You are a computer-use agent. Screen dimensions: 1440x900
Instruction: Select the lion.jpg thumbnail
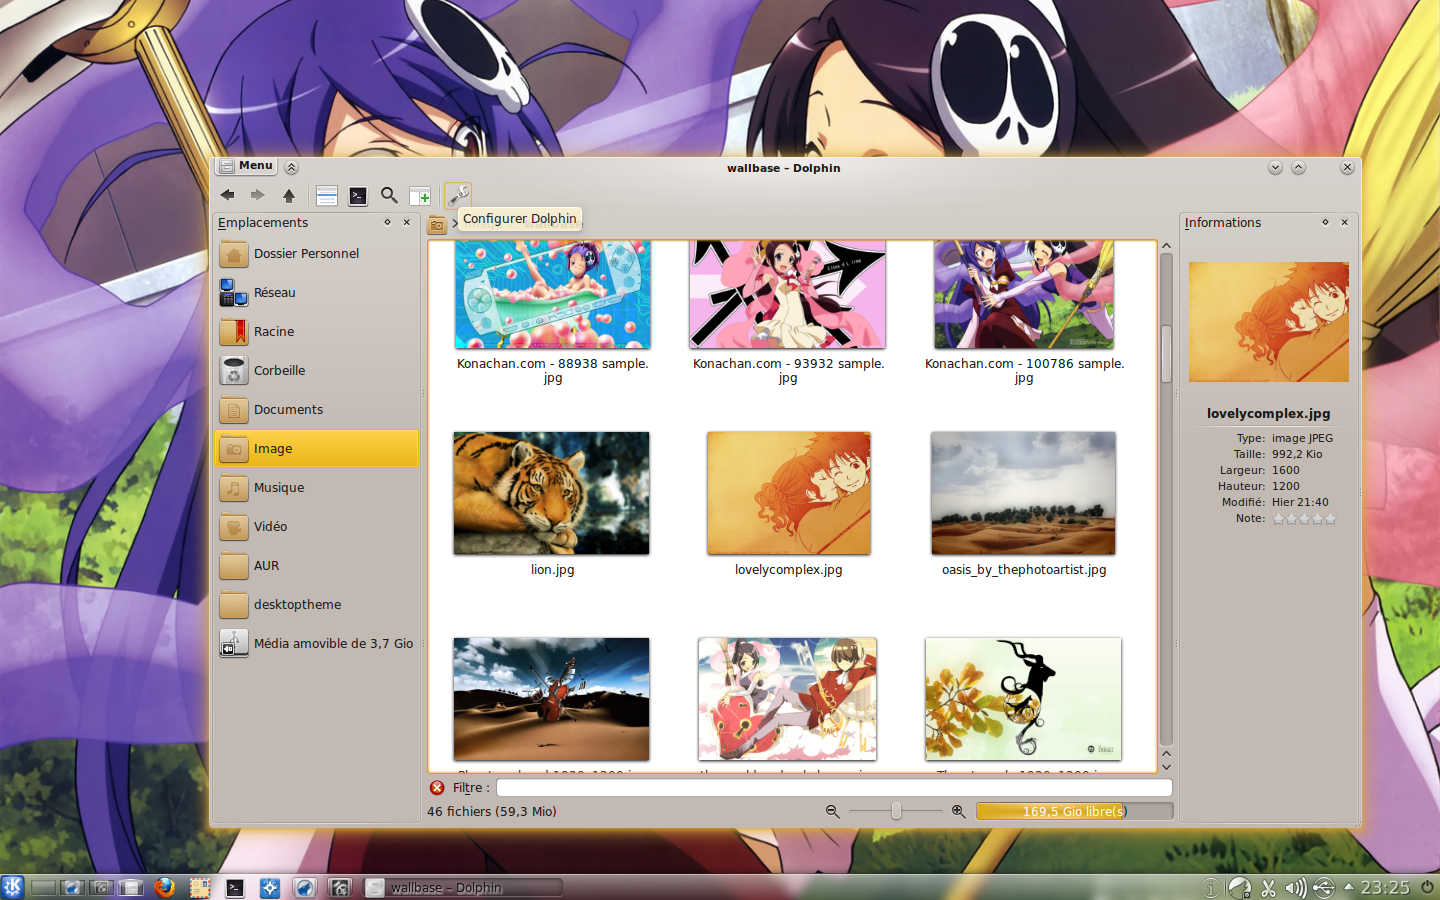click(x=552, y=493)
